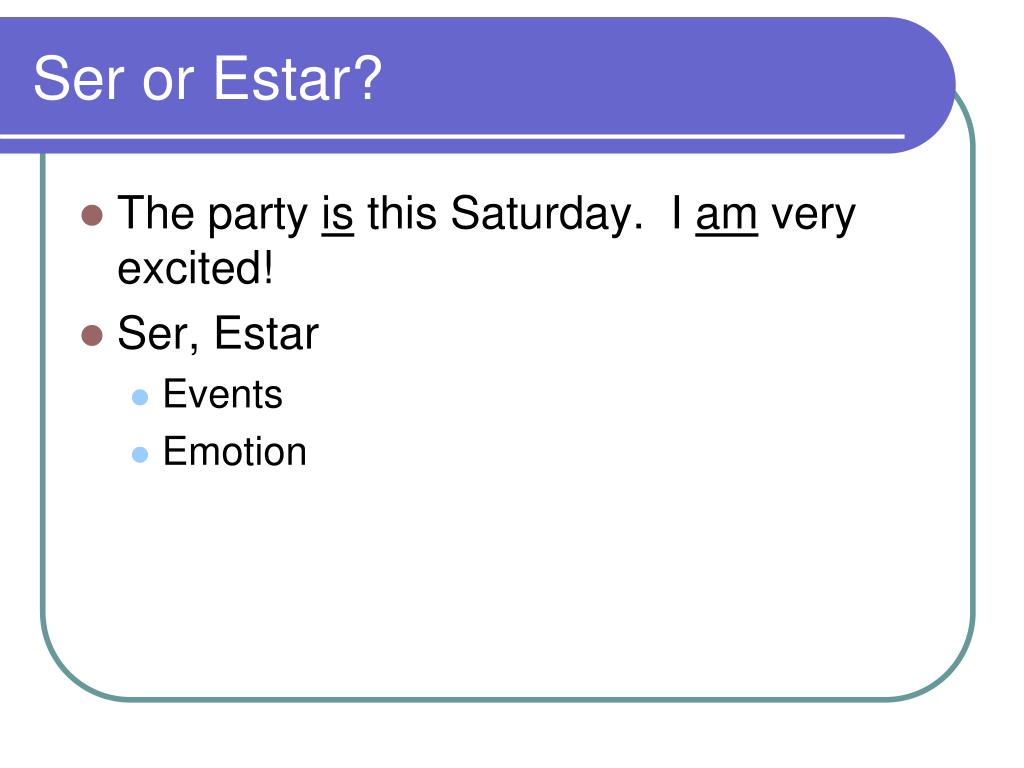The height and width of the screenshot is (768, 1024).
Task: Click the word 'very' in the first bullet
Action: coord(813,216)
